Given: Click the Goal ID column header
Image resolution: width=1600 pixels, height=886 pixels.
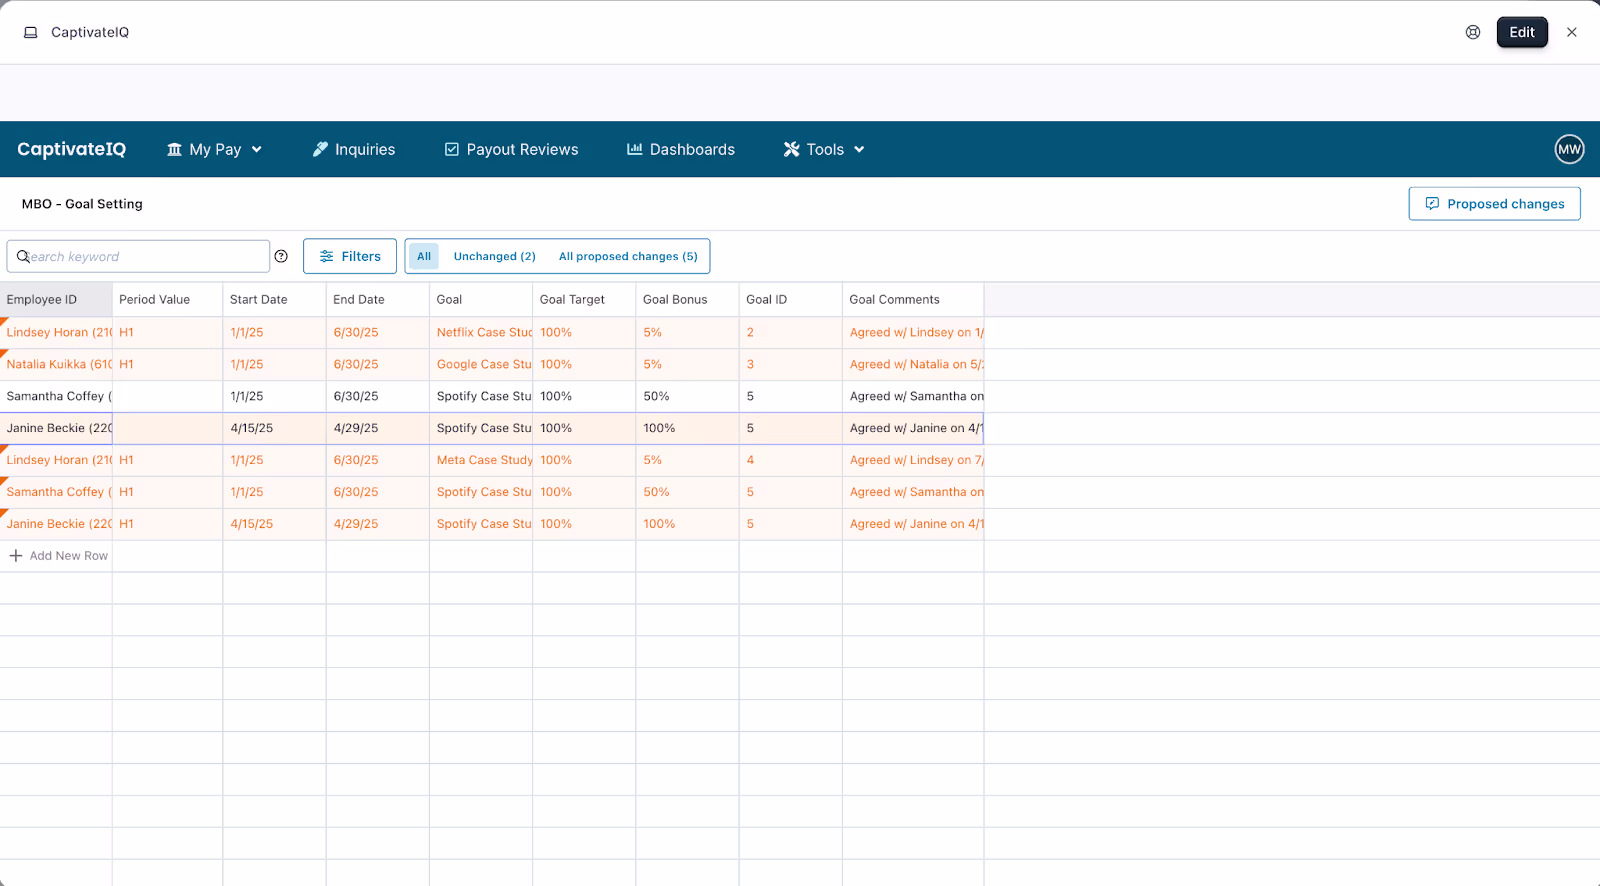Looking at the screenshot, I should 790,300.
